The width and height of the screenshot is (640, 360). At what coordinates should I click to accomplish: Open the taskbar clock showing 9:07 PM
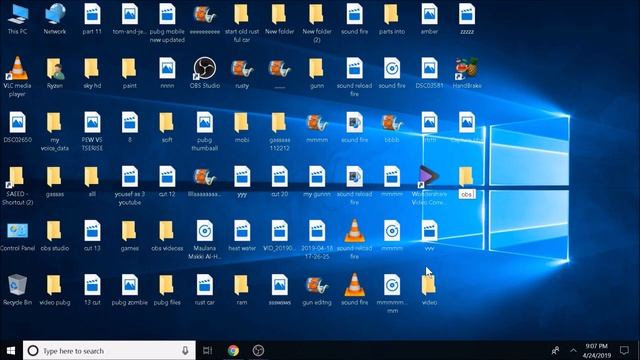click(597, 351)
